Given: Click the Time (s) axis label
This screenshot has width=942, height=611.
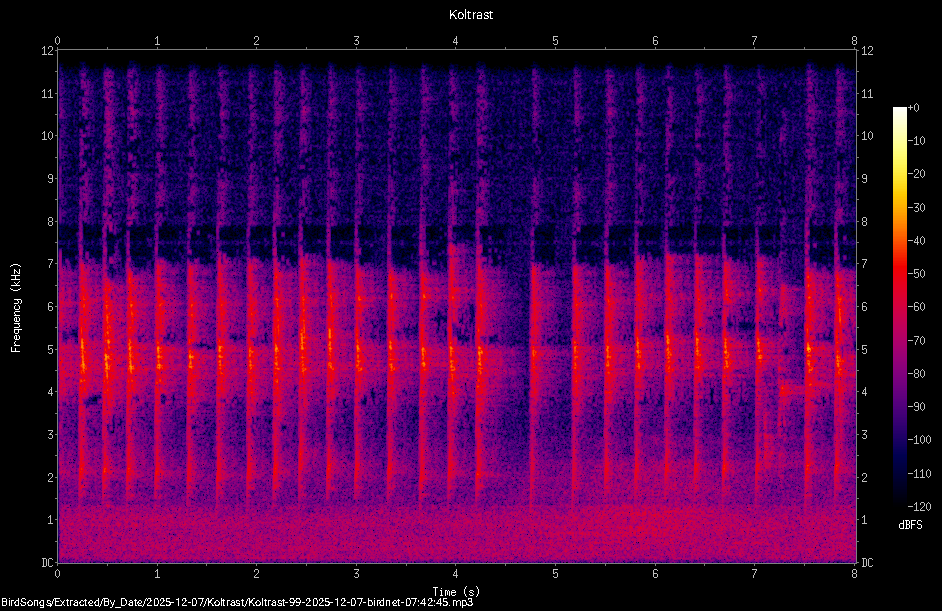Looking at the screenshot, I should (x=456, y=592).
